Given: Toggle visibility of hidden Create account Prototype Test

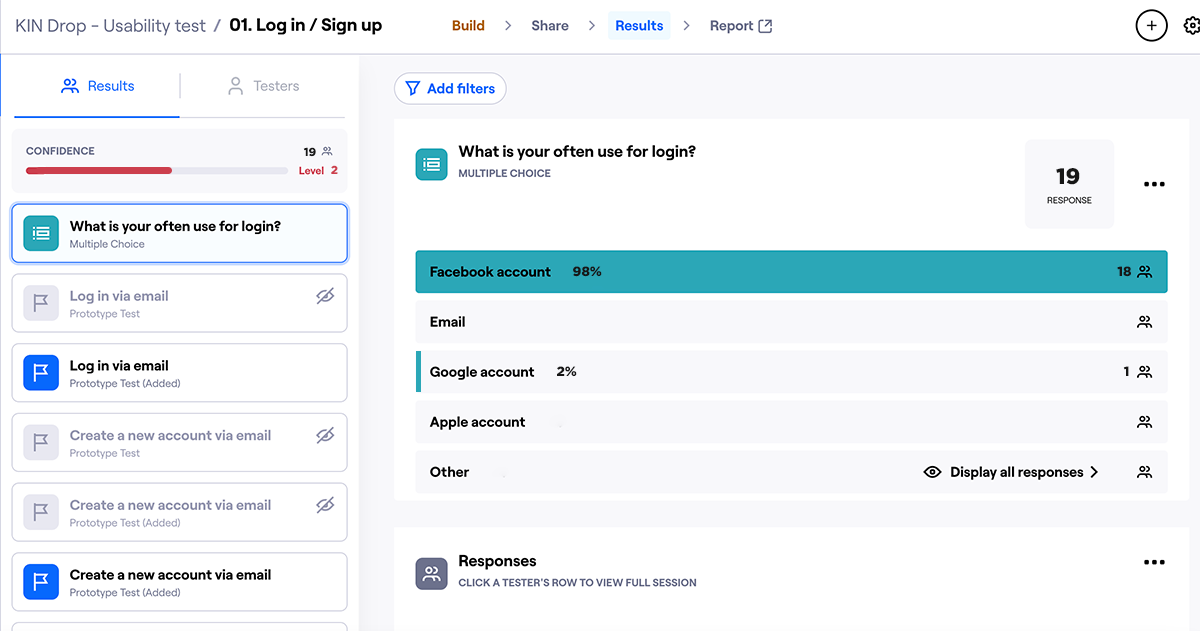Looking at the screenshot, I should click(x=325, y=436).
